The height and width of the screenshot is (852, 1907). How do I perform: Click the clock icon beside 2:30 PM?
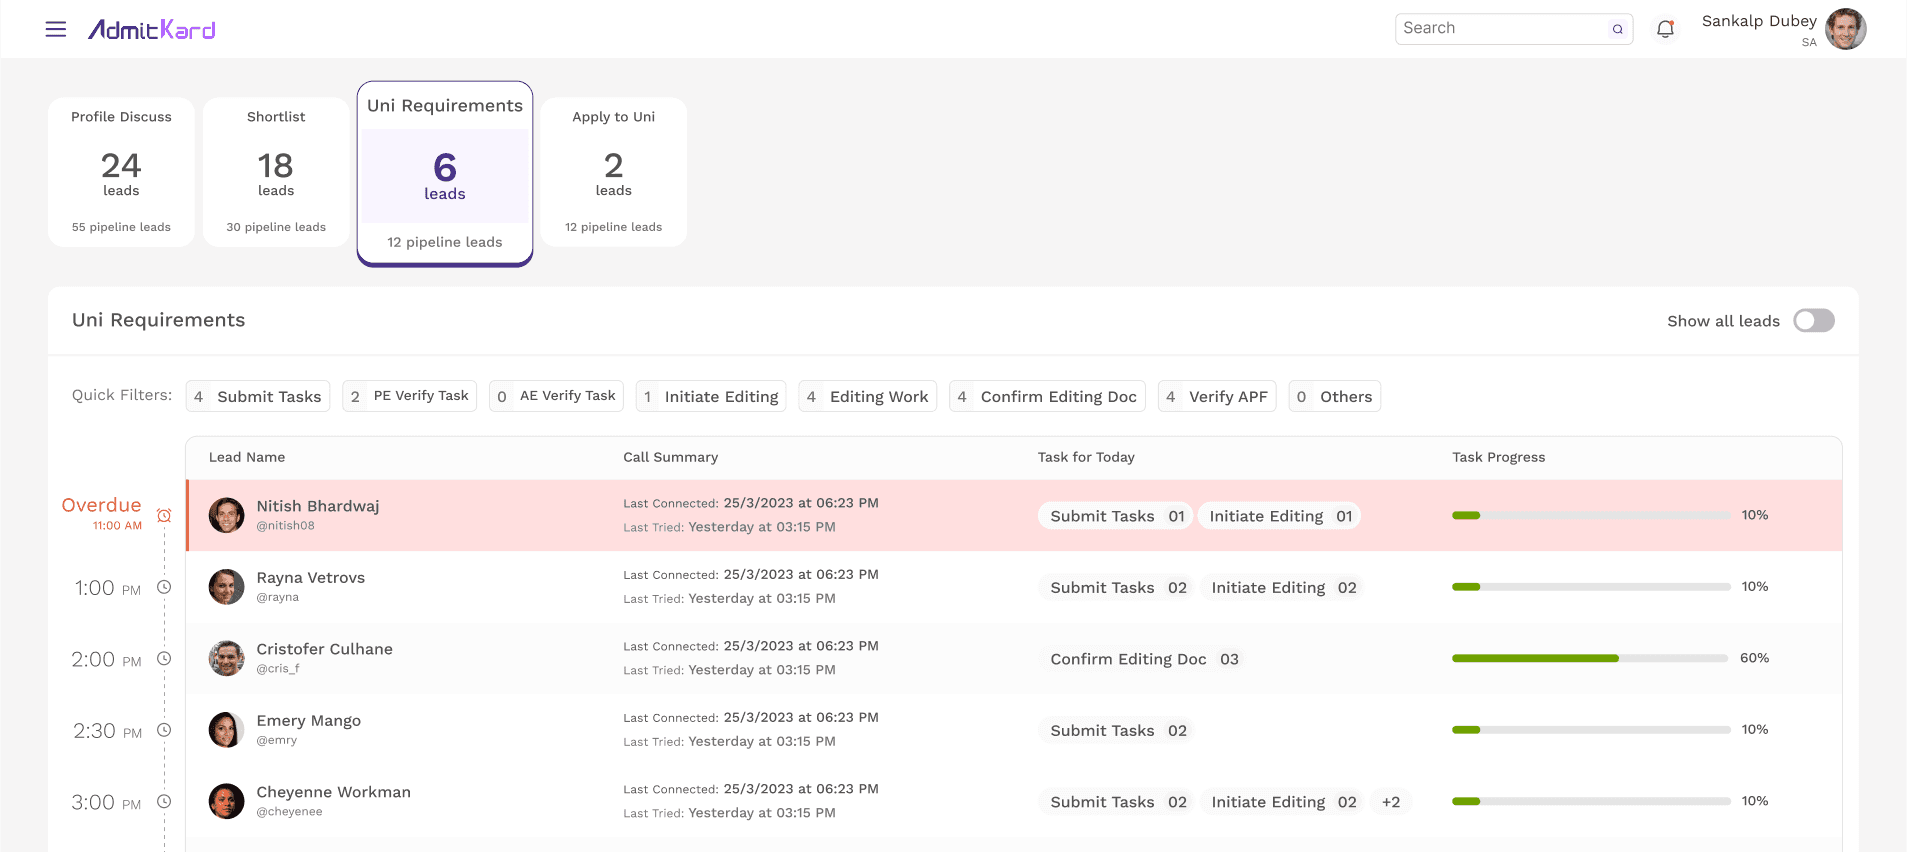[164, 730]
